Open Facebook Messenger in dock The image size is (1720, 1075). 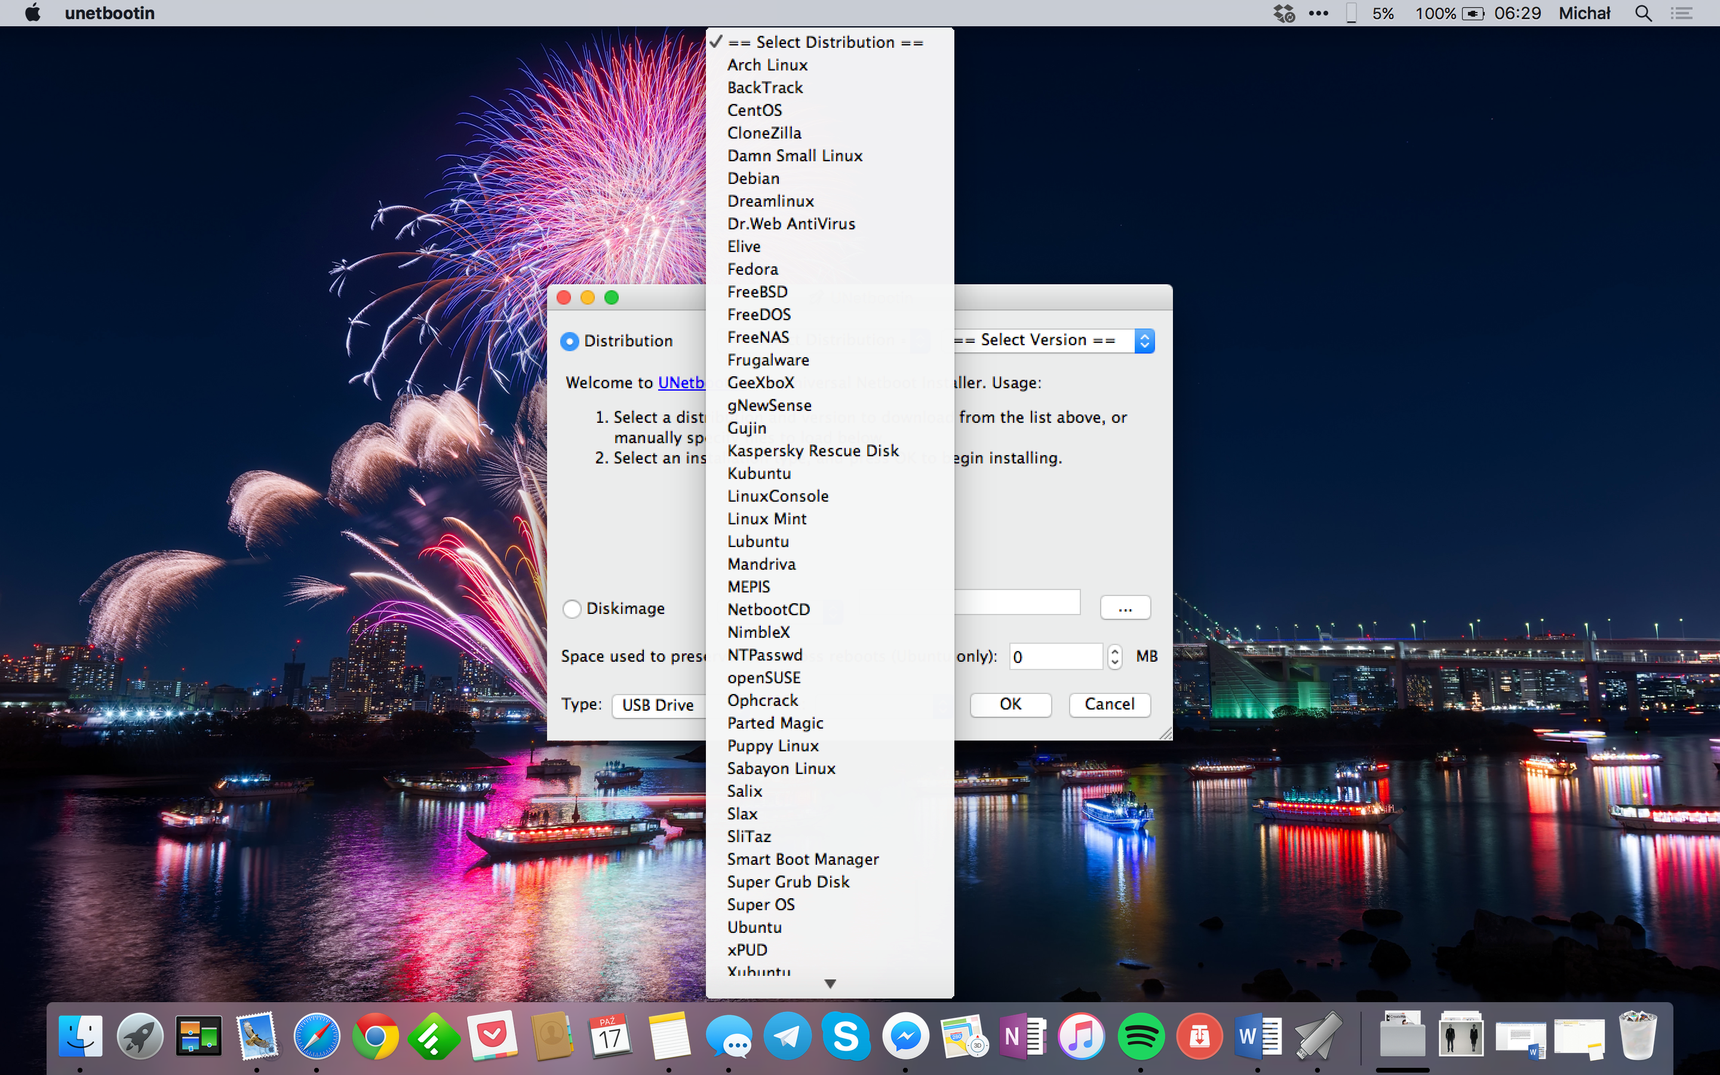(x=905, y=1036)
